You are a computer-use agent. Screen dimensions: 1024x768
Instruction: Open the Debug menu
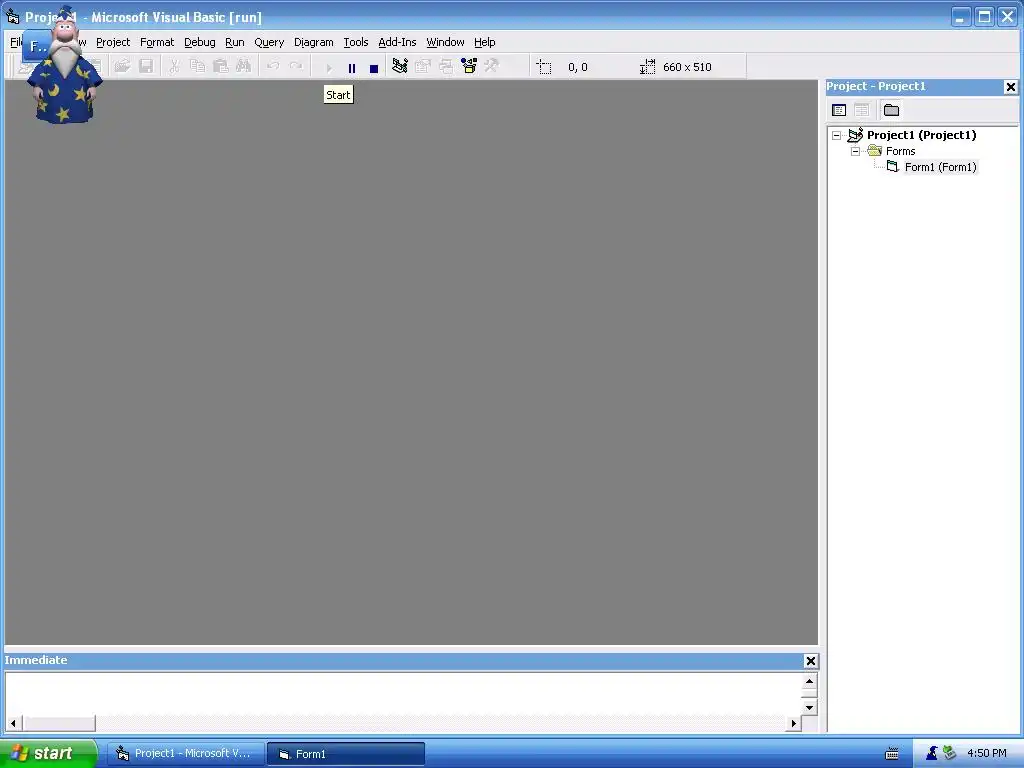coord(200,42)
